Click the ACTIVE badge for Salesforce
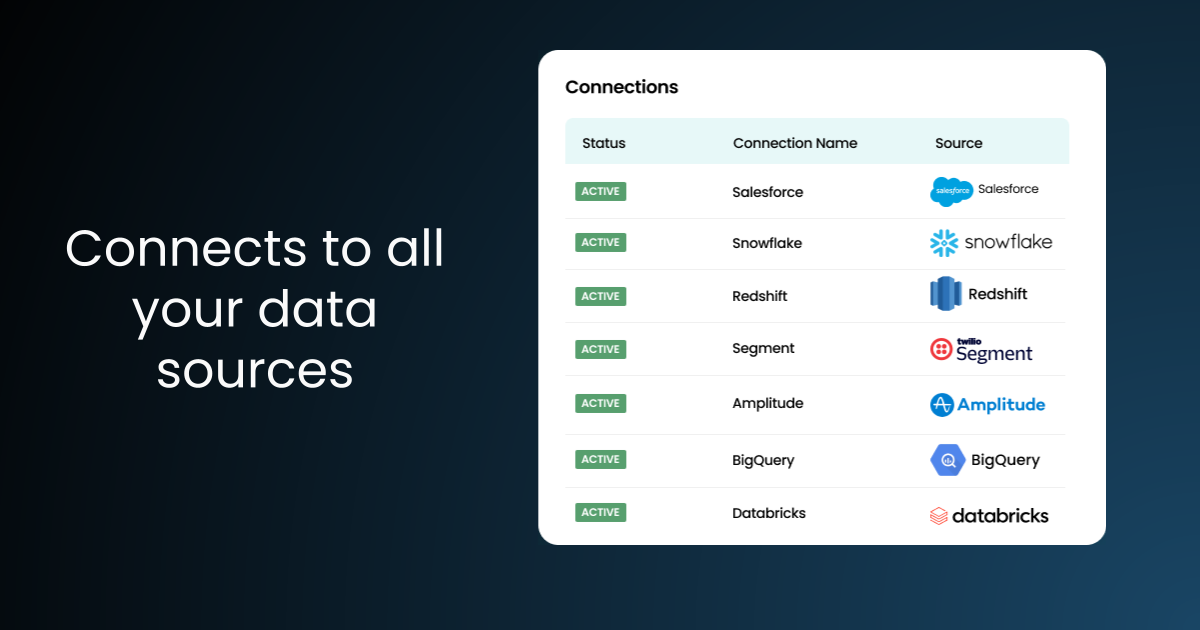 pyautogui.click(x=600, y=191)
